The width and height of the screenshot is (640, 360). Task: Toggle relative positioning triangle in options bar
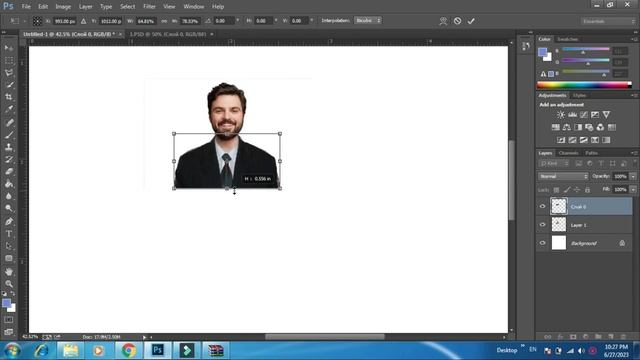[83, 21]
